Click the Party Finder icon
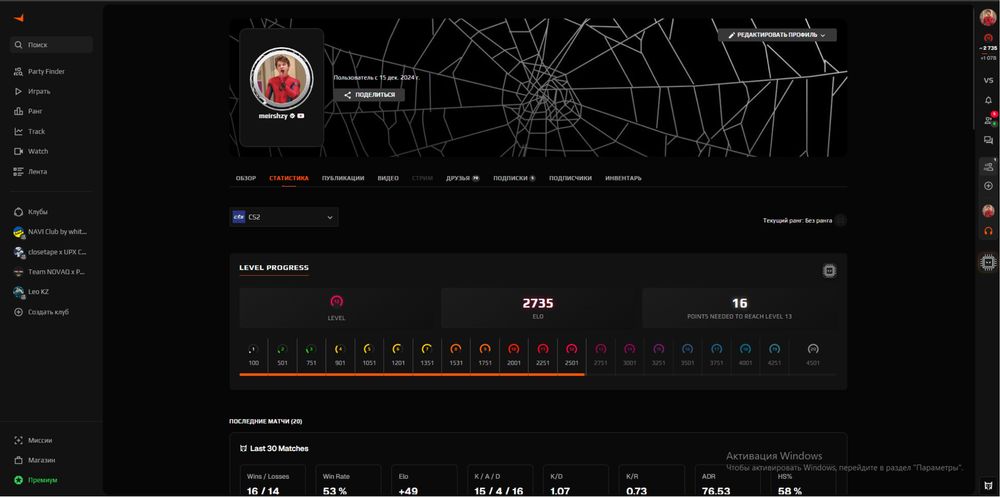Screen dimensions: 1000x497 (18, 71)
